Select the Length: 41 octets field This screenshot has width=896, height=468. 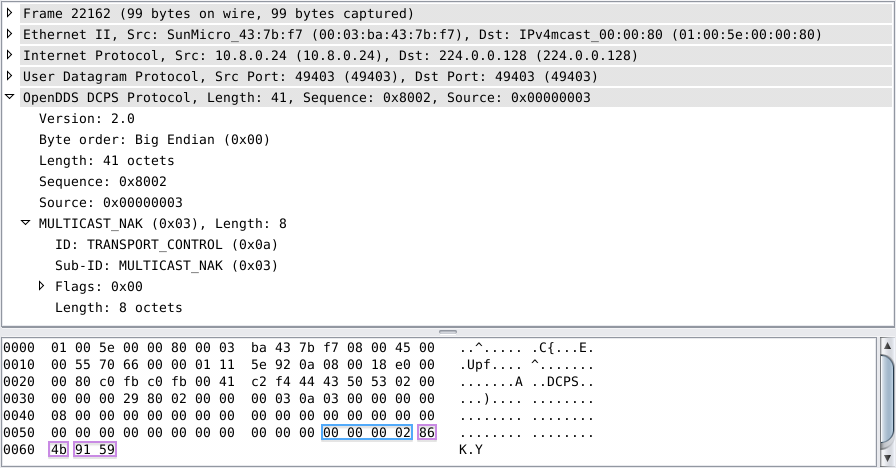(106, 161)
